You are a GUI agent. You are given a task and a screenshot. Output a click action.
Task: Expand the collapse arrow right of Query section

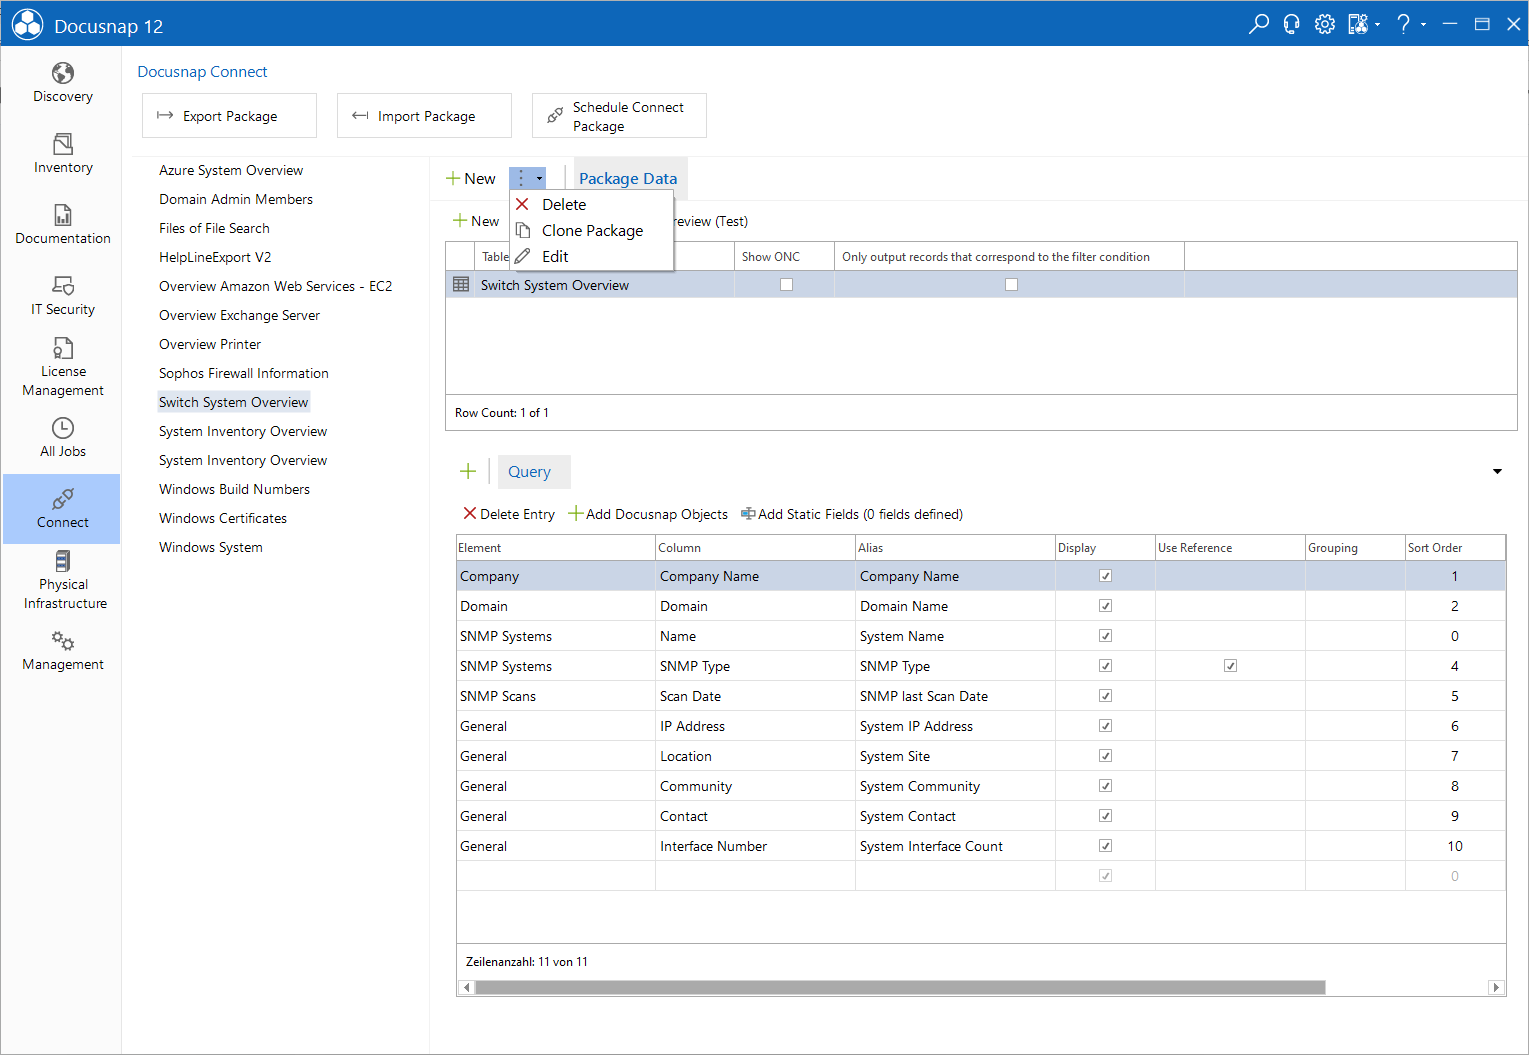(x=1497, y=471)
